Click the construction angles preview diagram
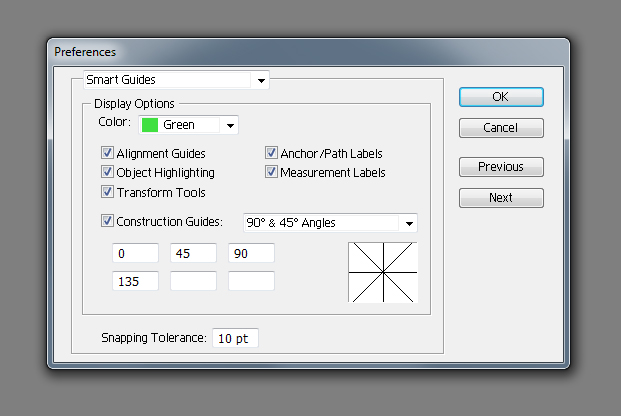The height and width of the screenshot is (416, 621). [x=382, y=271]
